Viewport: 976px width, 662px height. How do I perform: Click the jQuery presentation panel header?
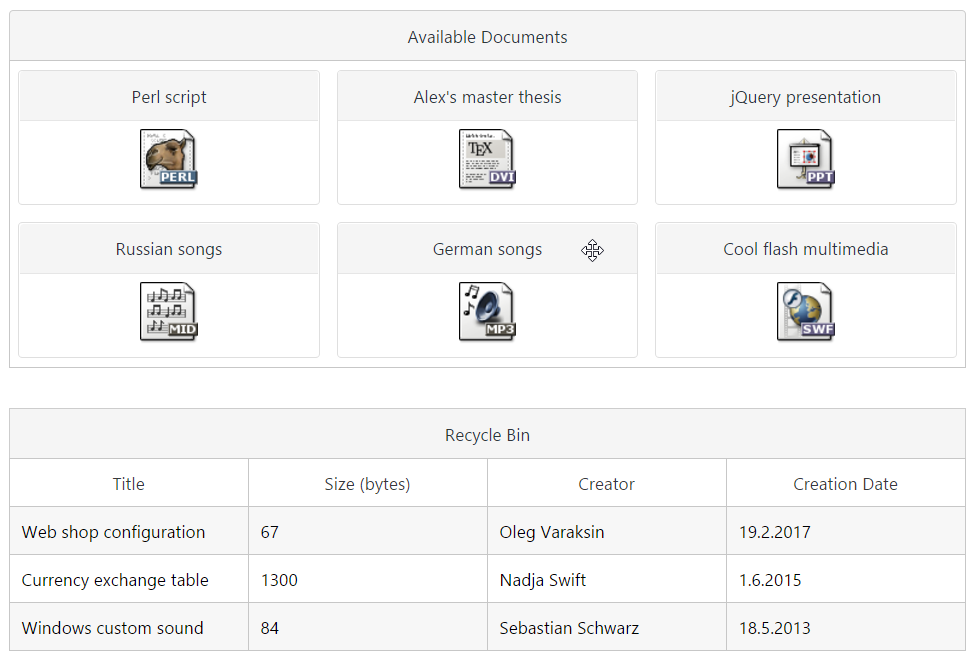(x=805, y=96)
